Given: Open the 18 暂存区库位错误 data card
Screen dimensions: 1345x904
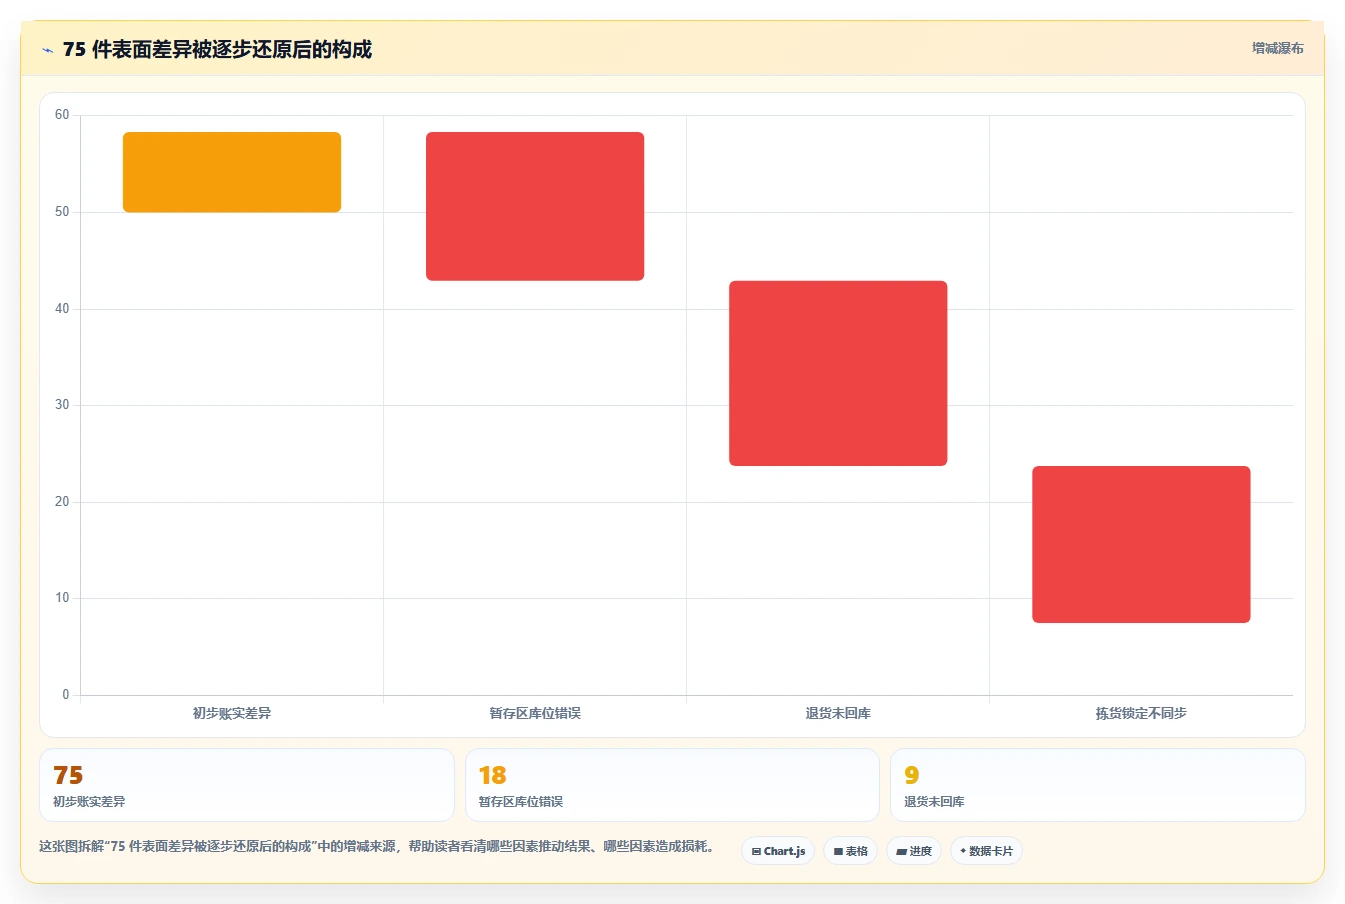Looking at the screenshot, I should [x=672, y=785].
